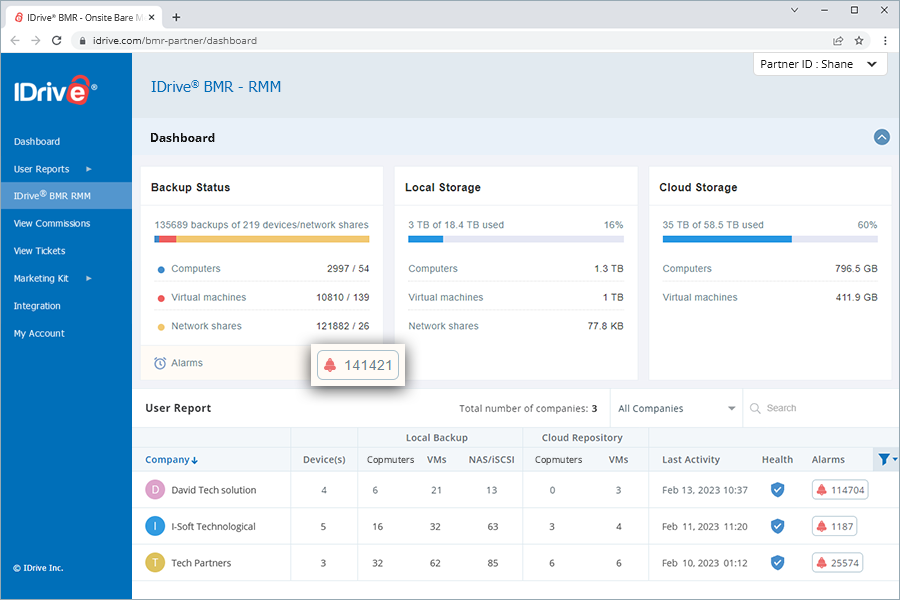Open the David Tech solution company name
Screen dimensions: 900x600
pyautogui.click(x=214, y=490)
